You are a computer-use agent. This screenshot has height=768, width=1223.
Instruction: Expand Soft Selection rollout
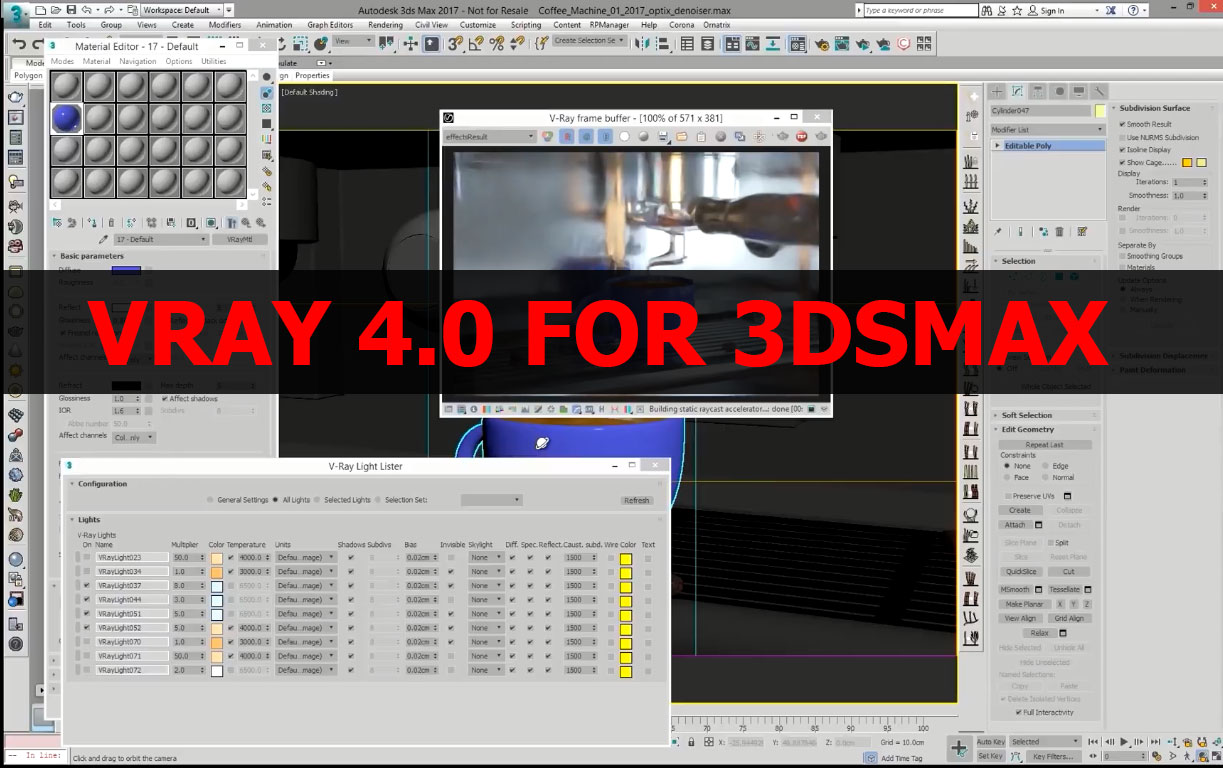point(1026,415)
